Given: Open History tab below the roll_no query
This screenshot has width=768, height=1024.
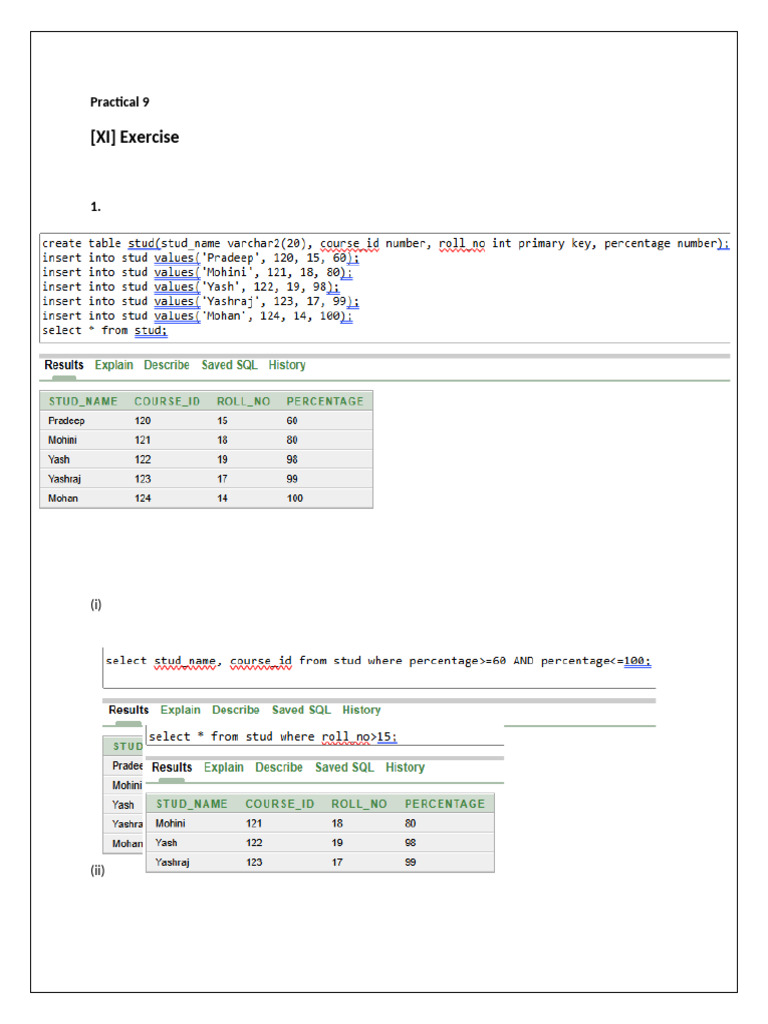Looking at the screenshot, I should [405, 767].
